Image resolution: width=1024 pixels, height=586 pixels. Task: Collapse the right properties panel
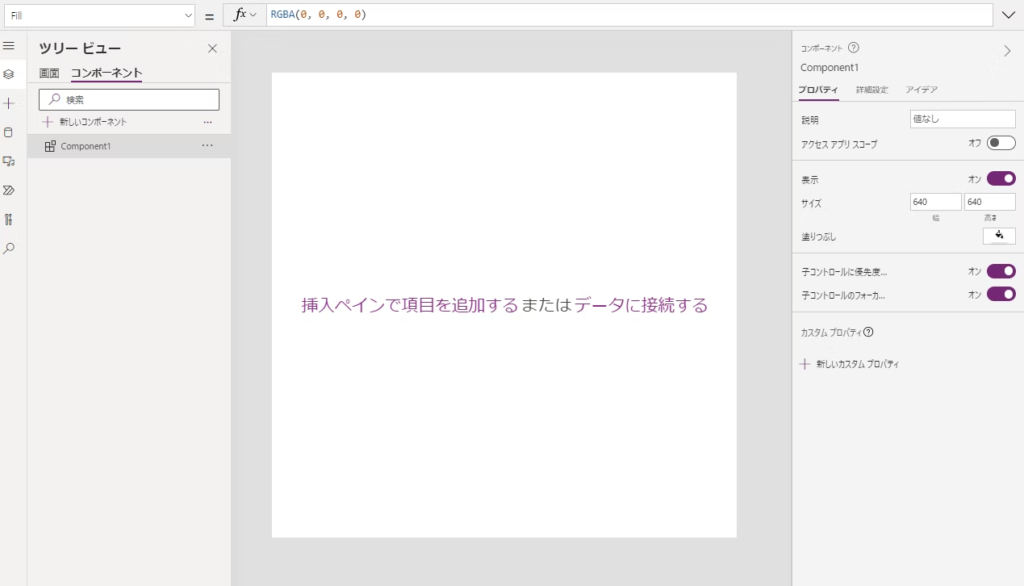pyautogui.click(x=1007, y=50)
